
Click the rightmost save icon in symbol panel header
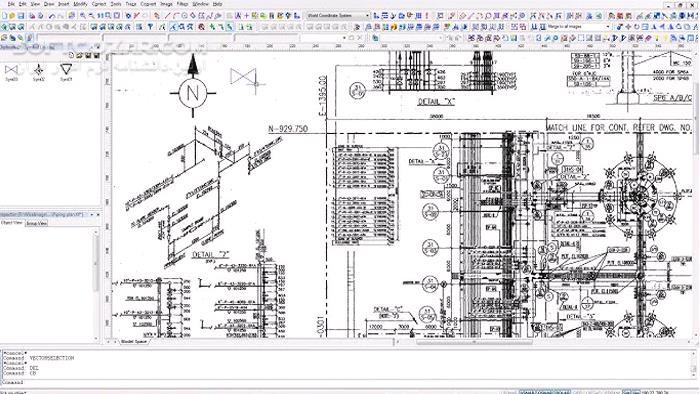pos(96,55)
